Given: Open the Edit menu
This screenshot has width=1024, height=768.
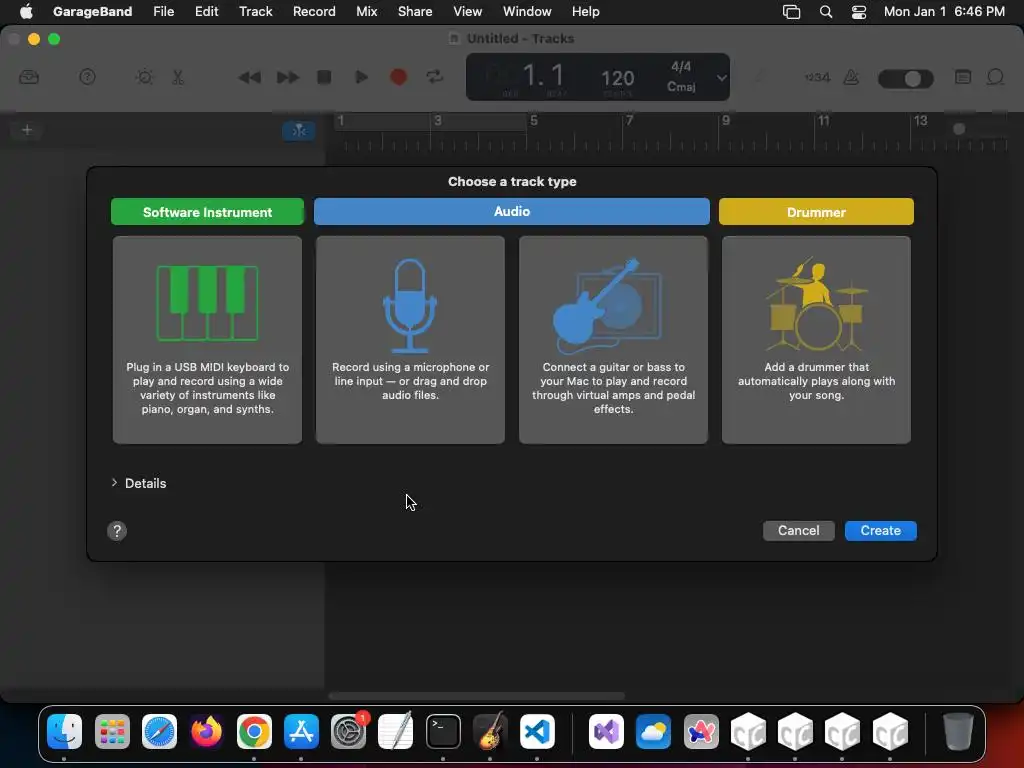Looking at the screenshot, I should click(x=206, y=11).
